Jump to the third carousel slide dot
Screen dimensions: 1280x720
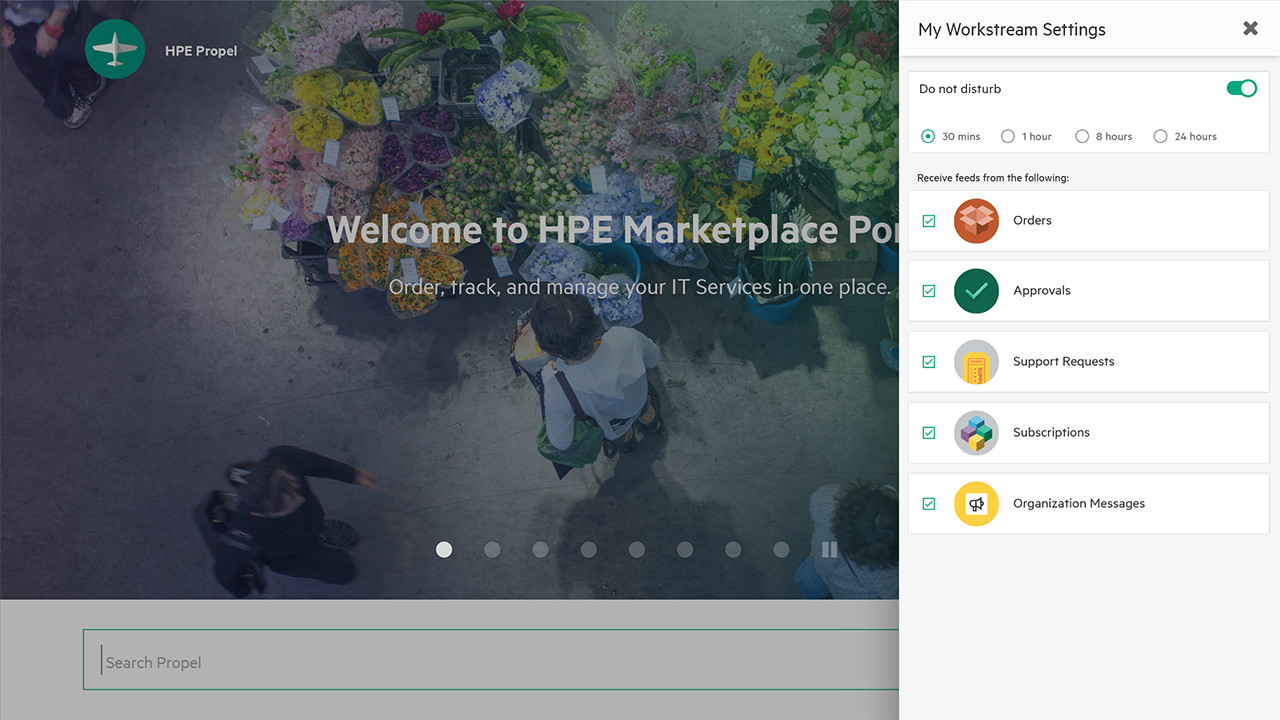pos(540,549)
